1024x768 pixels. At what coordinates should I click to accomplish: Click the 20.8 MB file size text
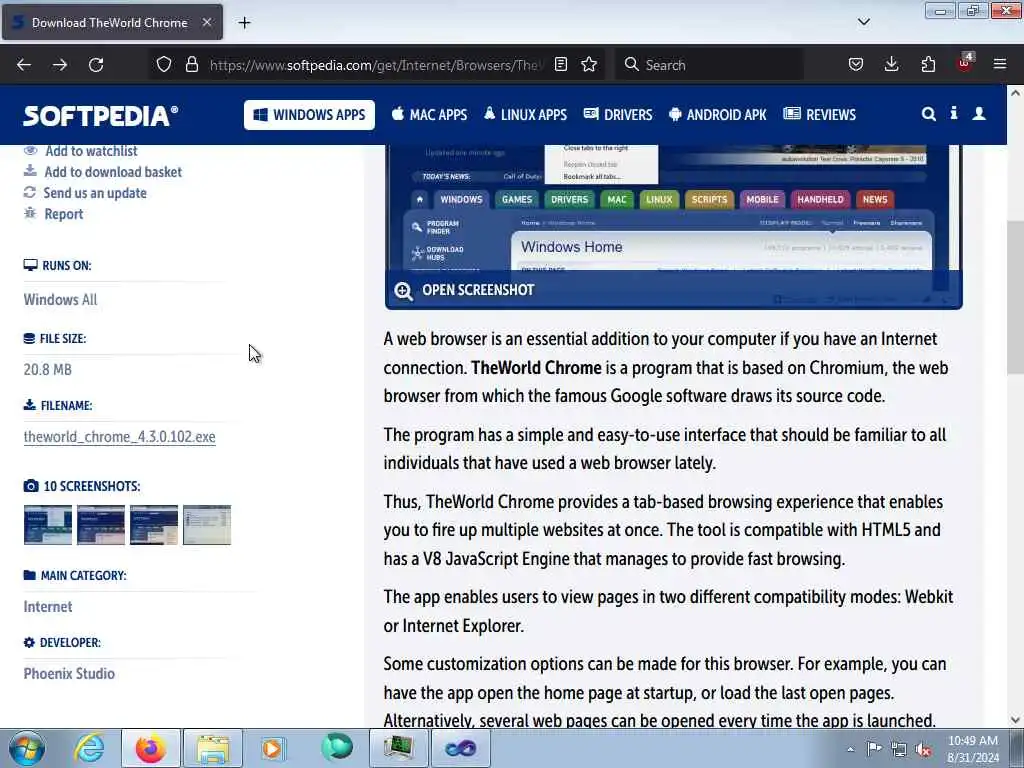[x=48, y=370]
